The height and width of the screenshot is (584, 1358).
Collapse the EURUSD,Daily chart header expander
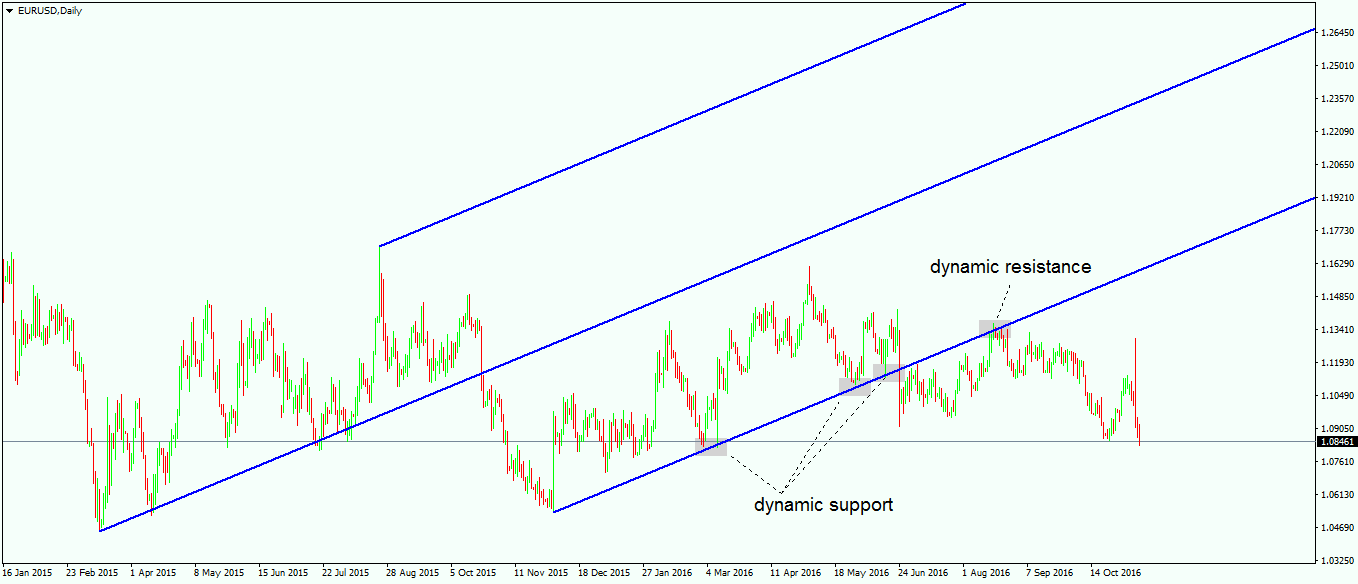point(8,11)
